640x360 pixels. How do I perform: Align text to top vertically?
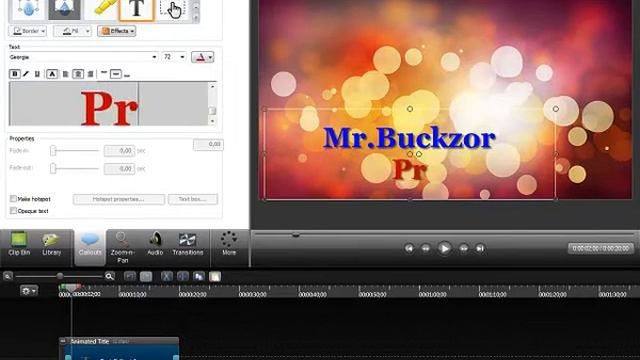pyautogui.click(x=104, y=73)
